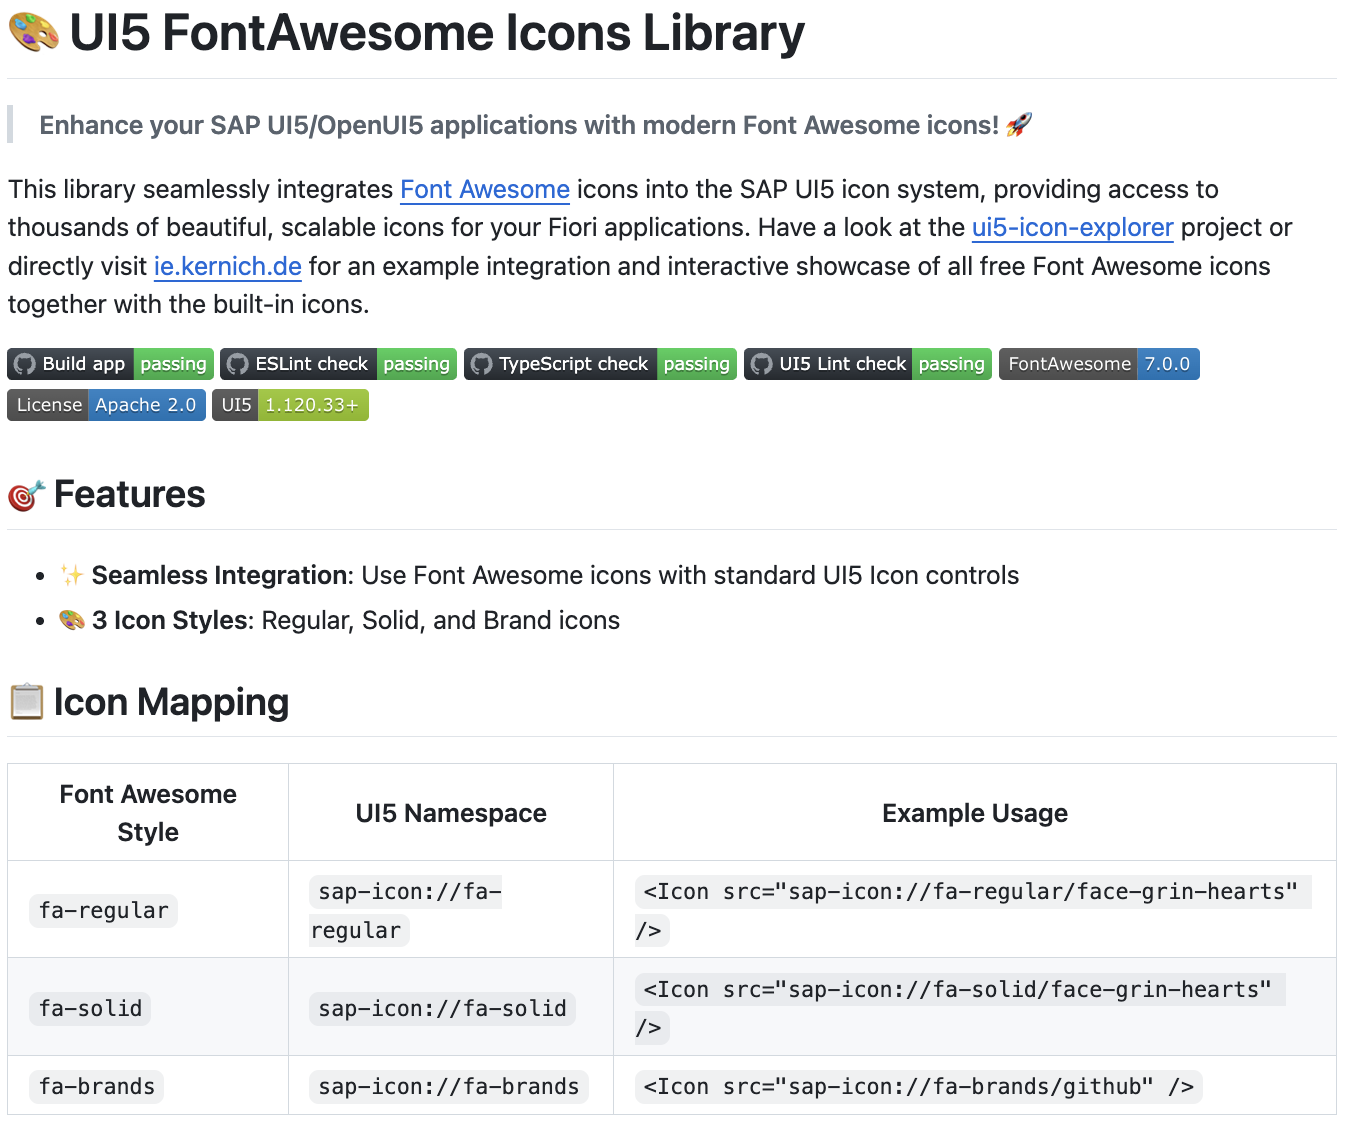Open the Font Awesome link

(x=484, y=189)
